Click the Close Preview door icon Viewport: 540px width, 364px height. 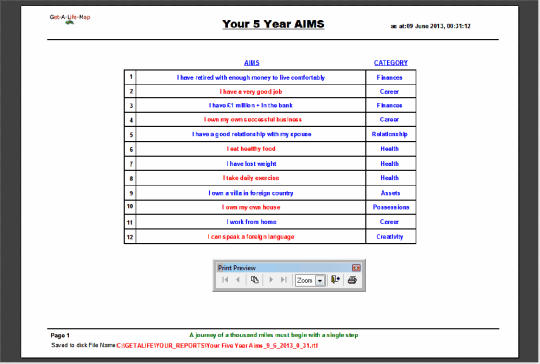[335, 280]
